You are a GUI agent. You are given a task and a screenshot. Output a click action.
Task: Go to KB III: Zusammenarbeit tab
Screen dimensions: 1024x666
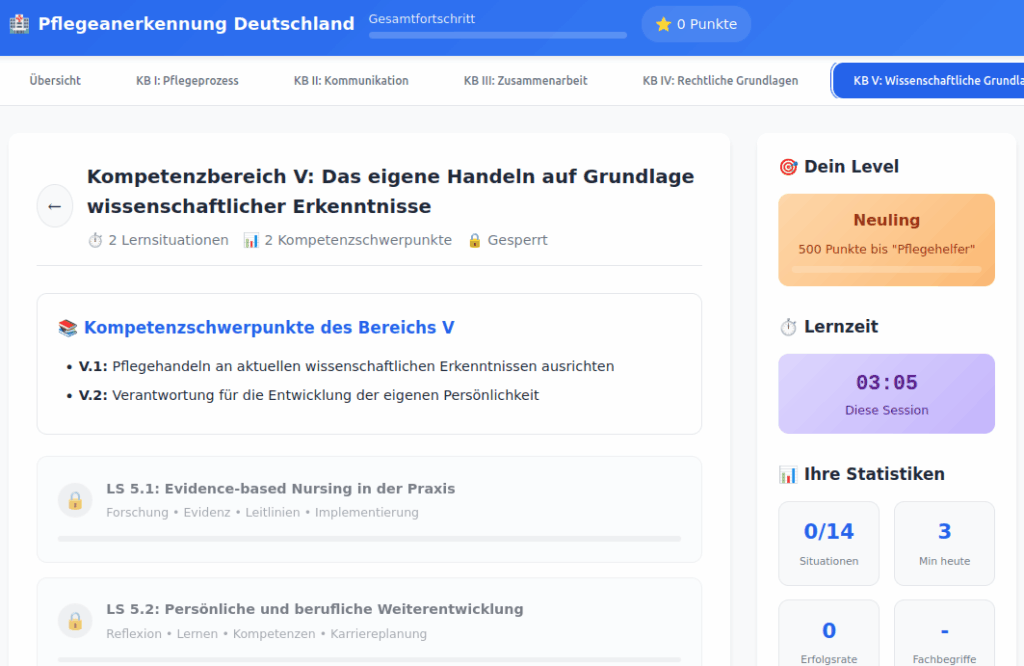tap(525, 81)
